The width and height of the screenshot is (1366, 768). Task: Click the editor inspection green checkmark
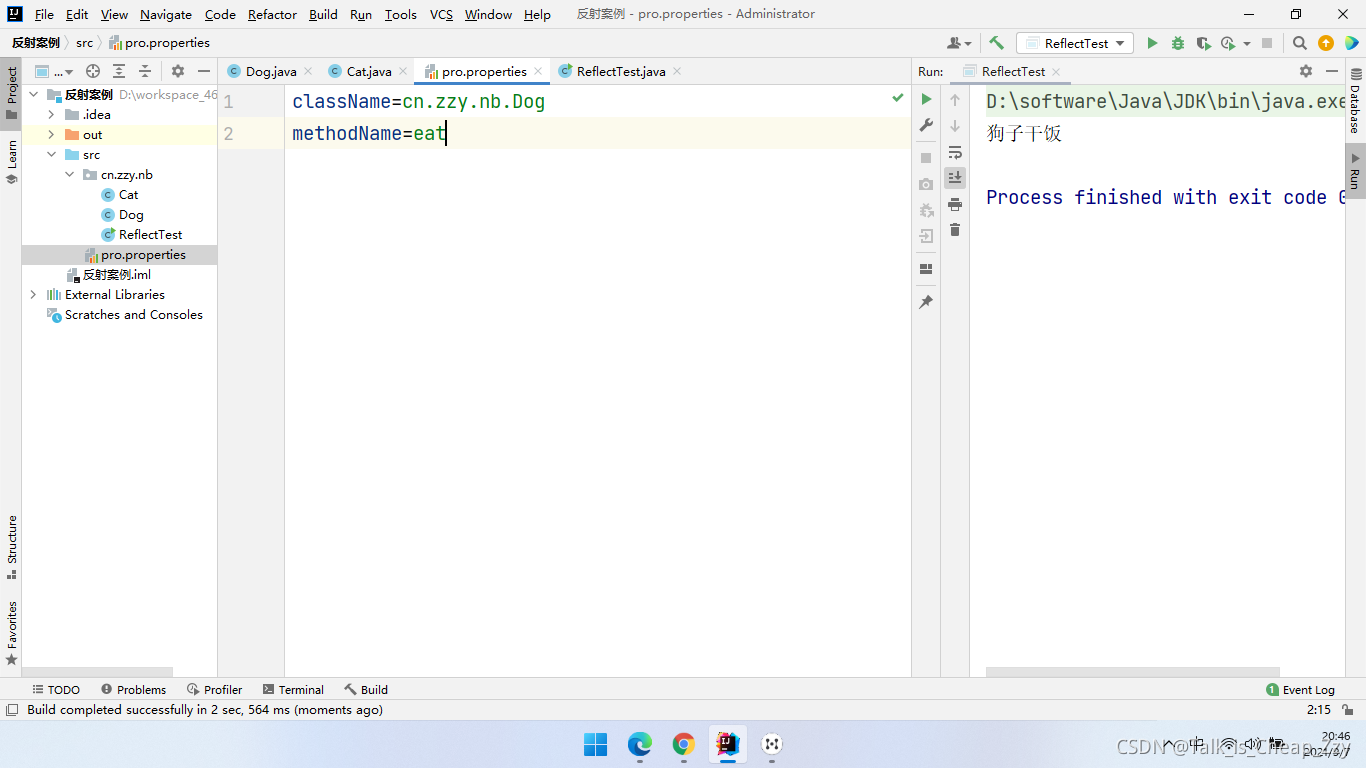tap(897, 98)
